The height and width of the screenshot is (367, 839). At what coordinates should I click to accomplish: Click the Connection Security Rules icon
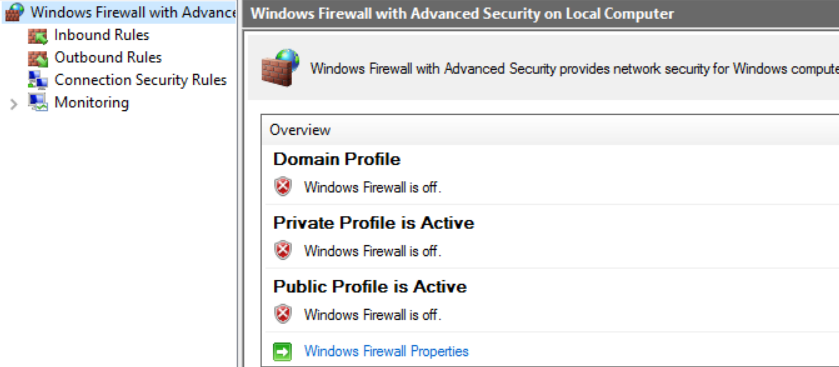point(38,80)
